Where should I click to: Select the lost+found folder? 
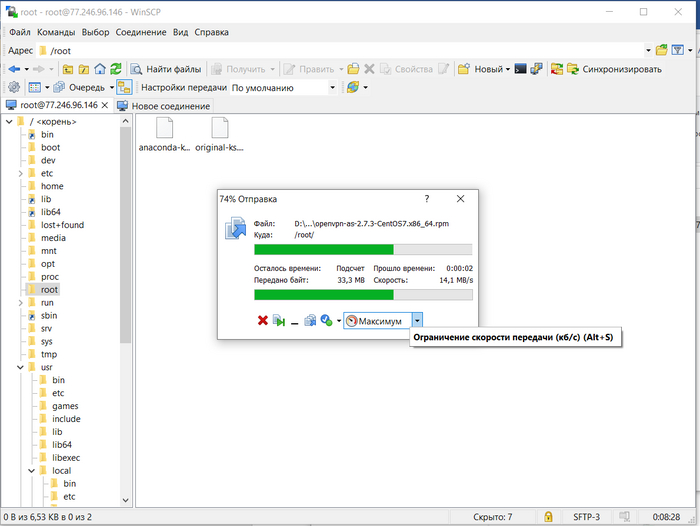62,225
